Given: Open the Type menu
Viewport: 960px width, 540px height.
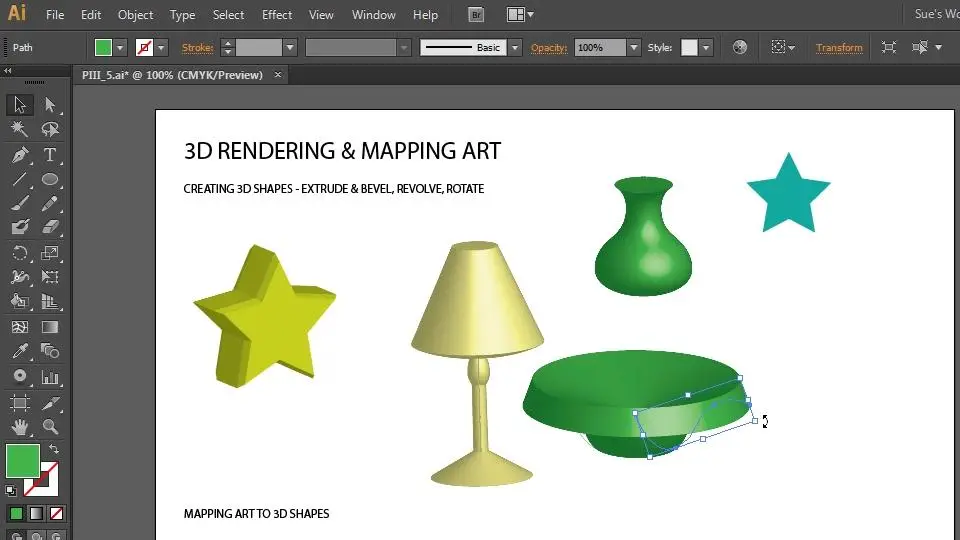Looking at the screenshot, I should (x=182, y=15).
